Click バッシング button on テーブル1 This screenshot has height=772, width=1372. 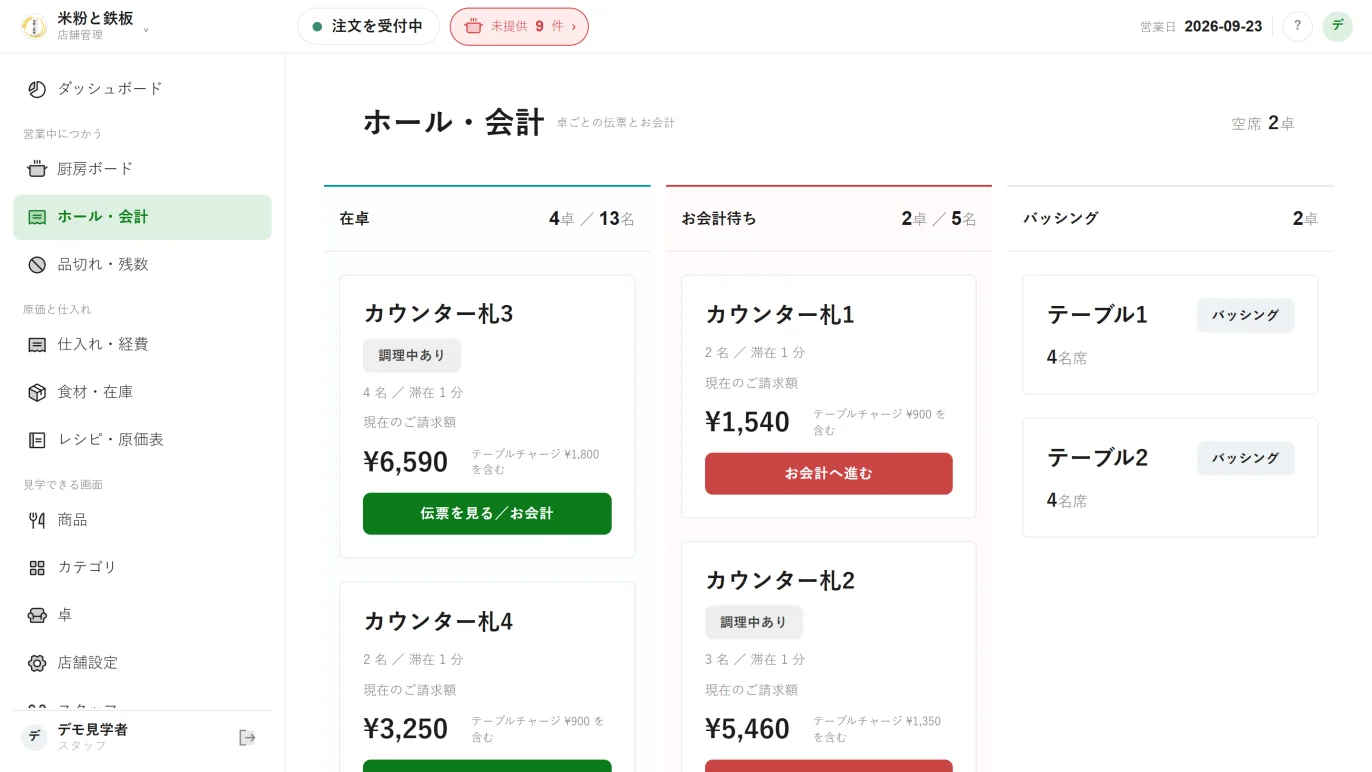tap(1245, 315)
